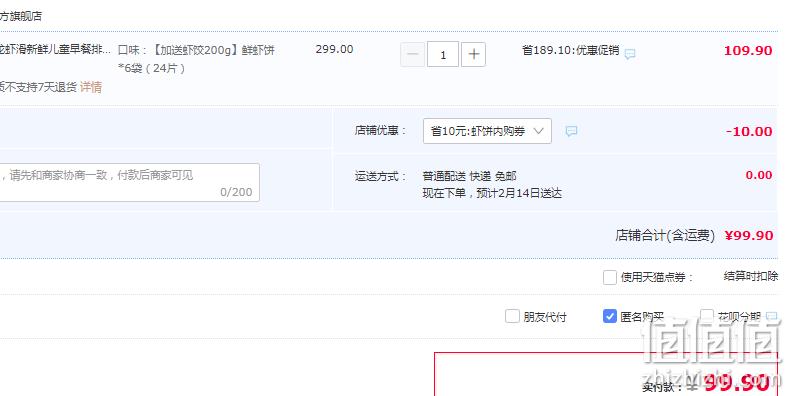Select the 店铺合计(含运费) label

[665, 236]
